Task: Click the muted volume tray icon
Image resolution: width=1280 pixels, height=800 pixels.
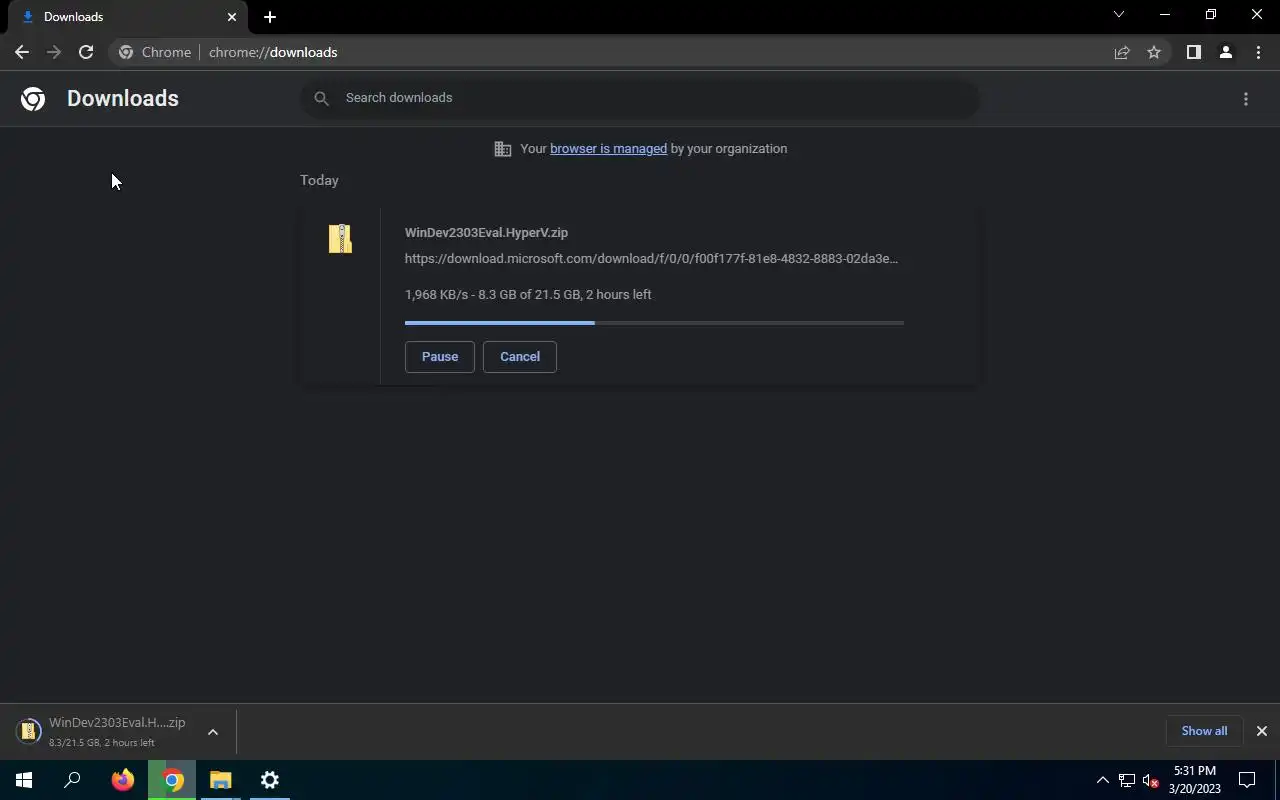Action: coord(1150,781)
